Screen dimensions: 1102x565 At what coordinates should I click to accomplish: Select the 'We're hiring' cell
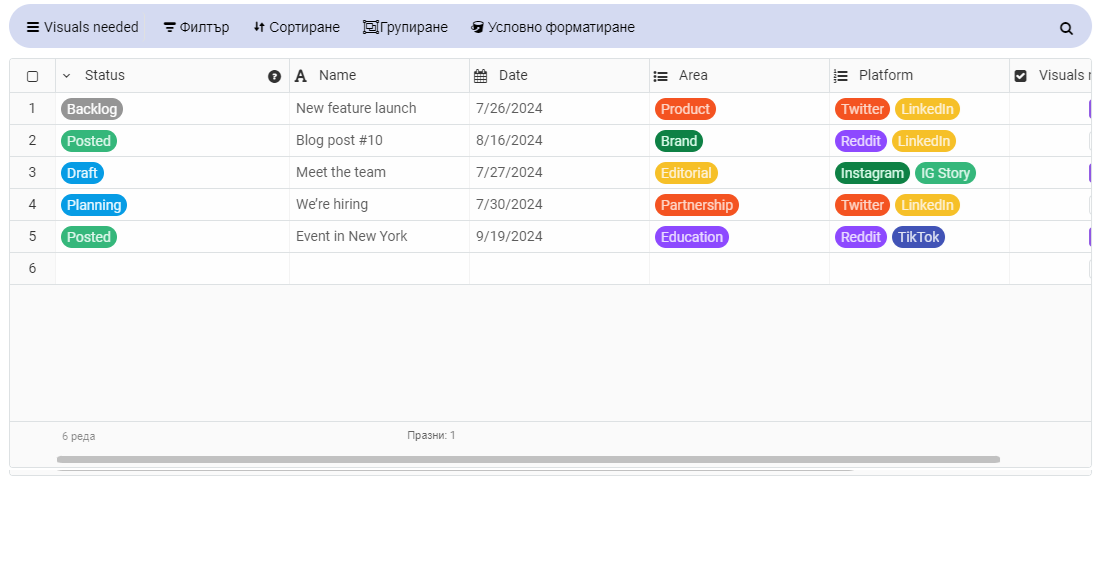[380, 204]
